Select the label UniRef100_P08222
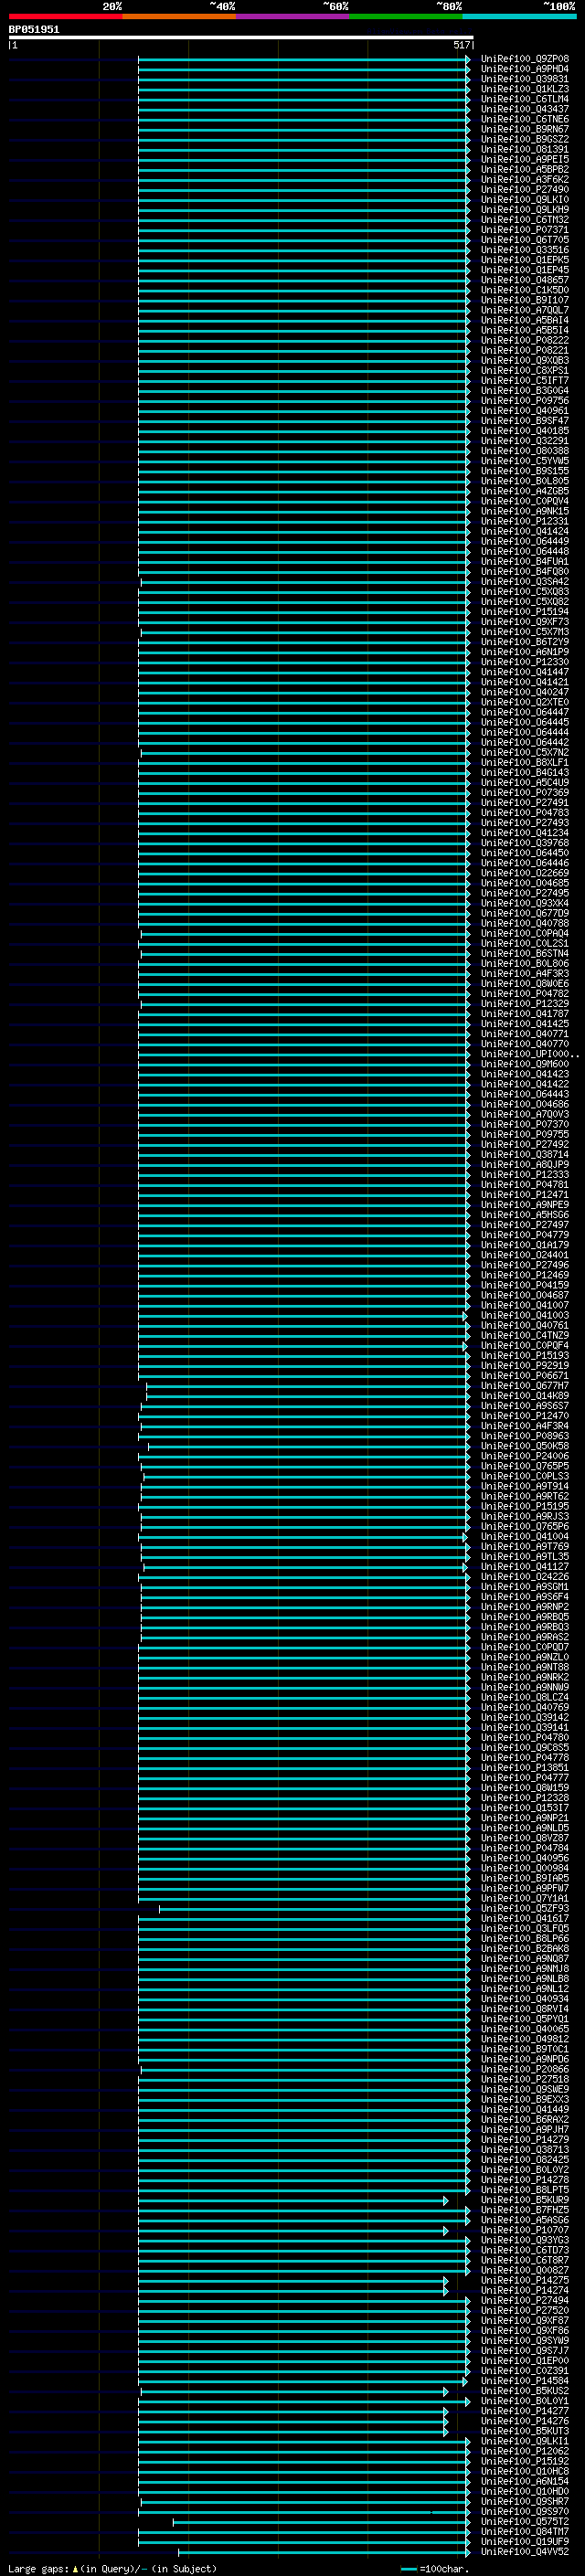The height and width of the screenshot is (2576, 585). point(525,340)
